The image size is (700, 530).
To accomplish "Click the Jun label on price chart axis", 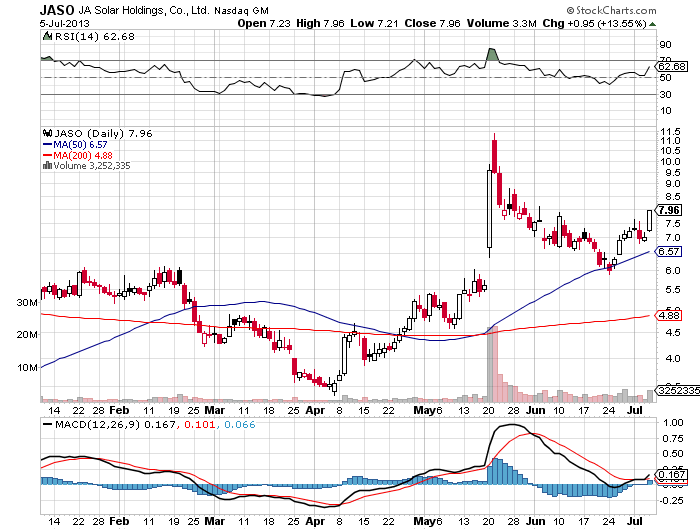I will 535,410.
